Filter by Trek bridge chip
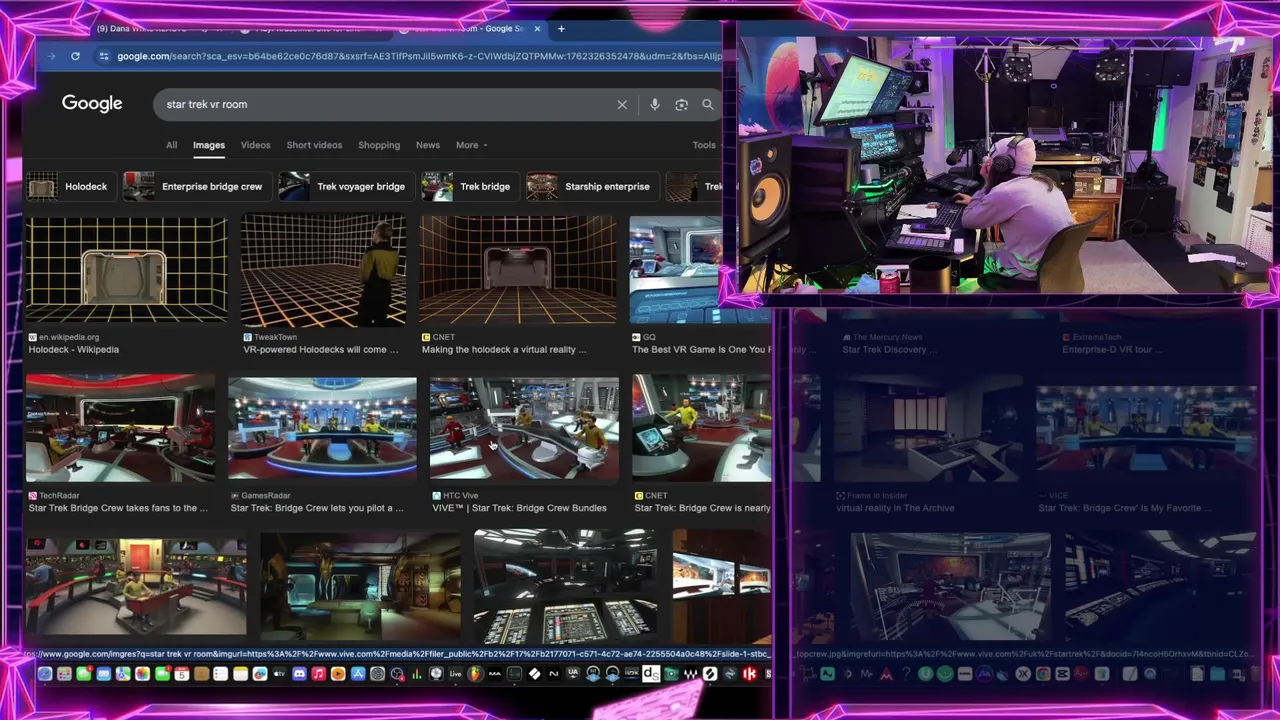Screen dimensions: 1280x720 [x=469, y=186]
